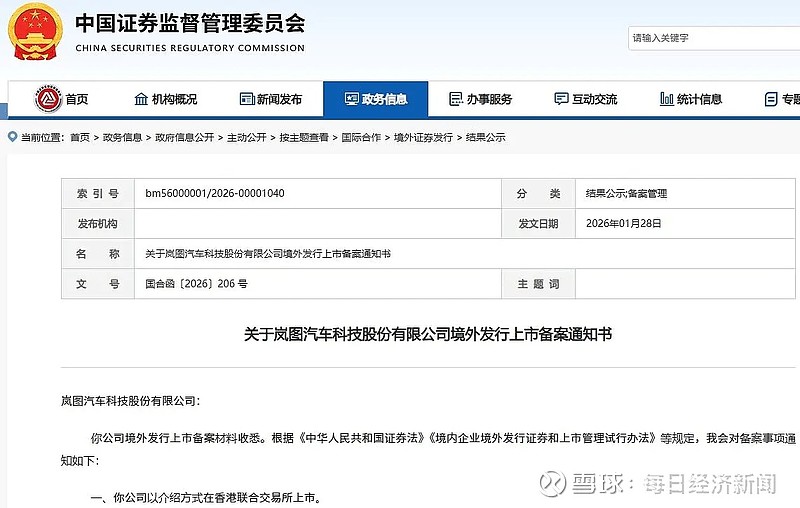
Task: Open the 首页 navigation tab
Action: [x=60, y=99]
